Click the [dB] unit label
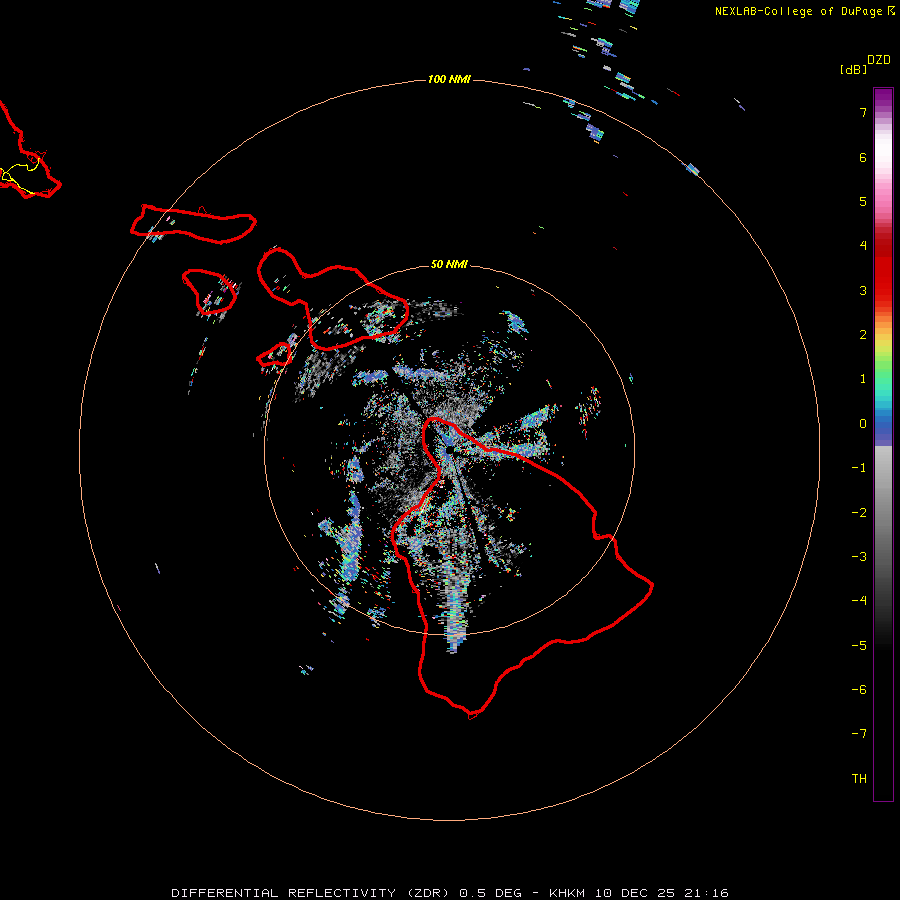 (x=854, y=69)
